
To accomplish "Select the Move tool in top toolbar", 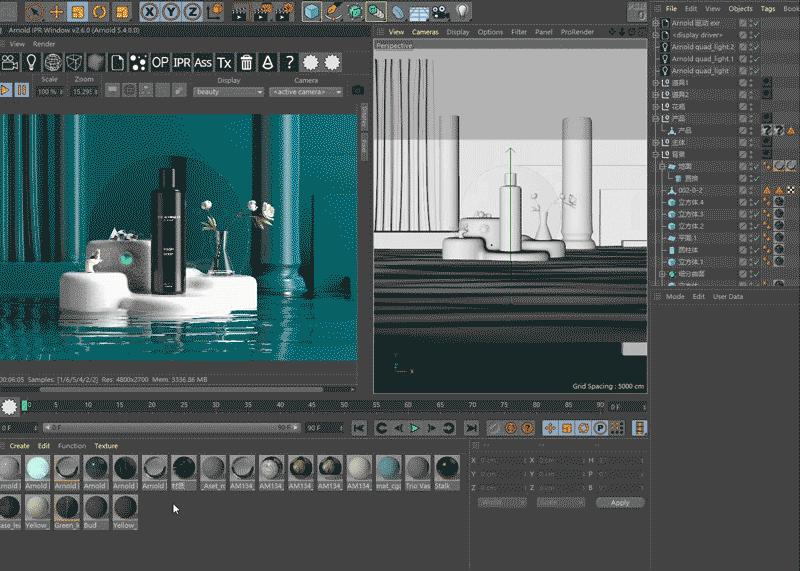I will (56, 11).
